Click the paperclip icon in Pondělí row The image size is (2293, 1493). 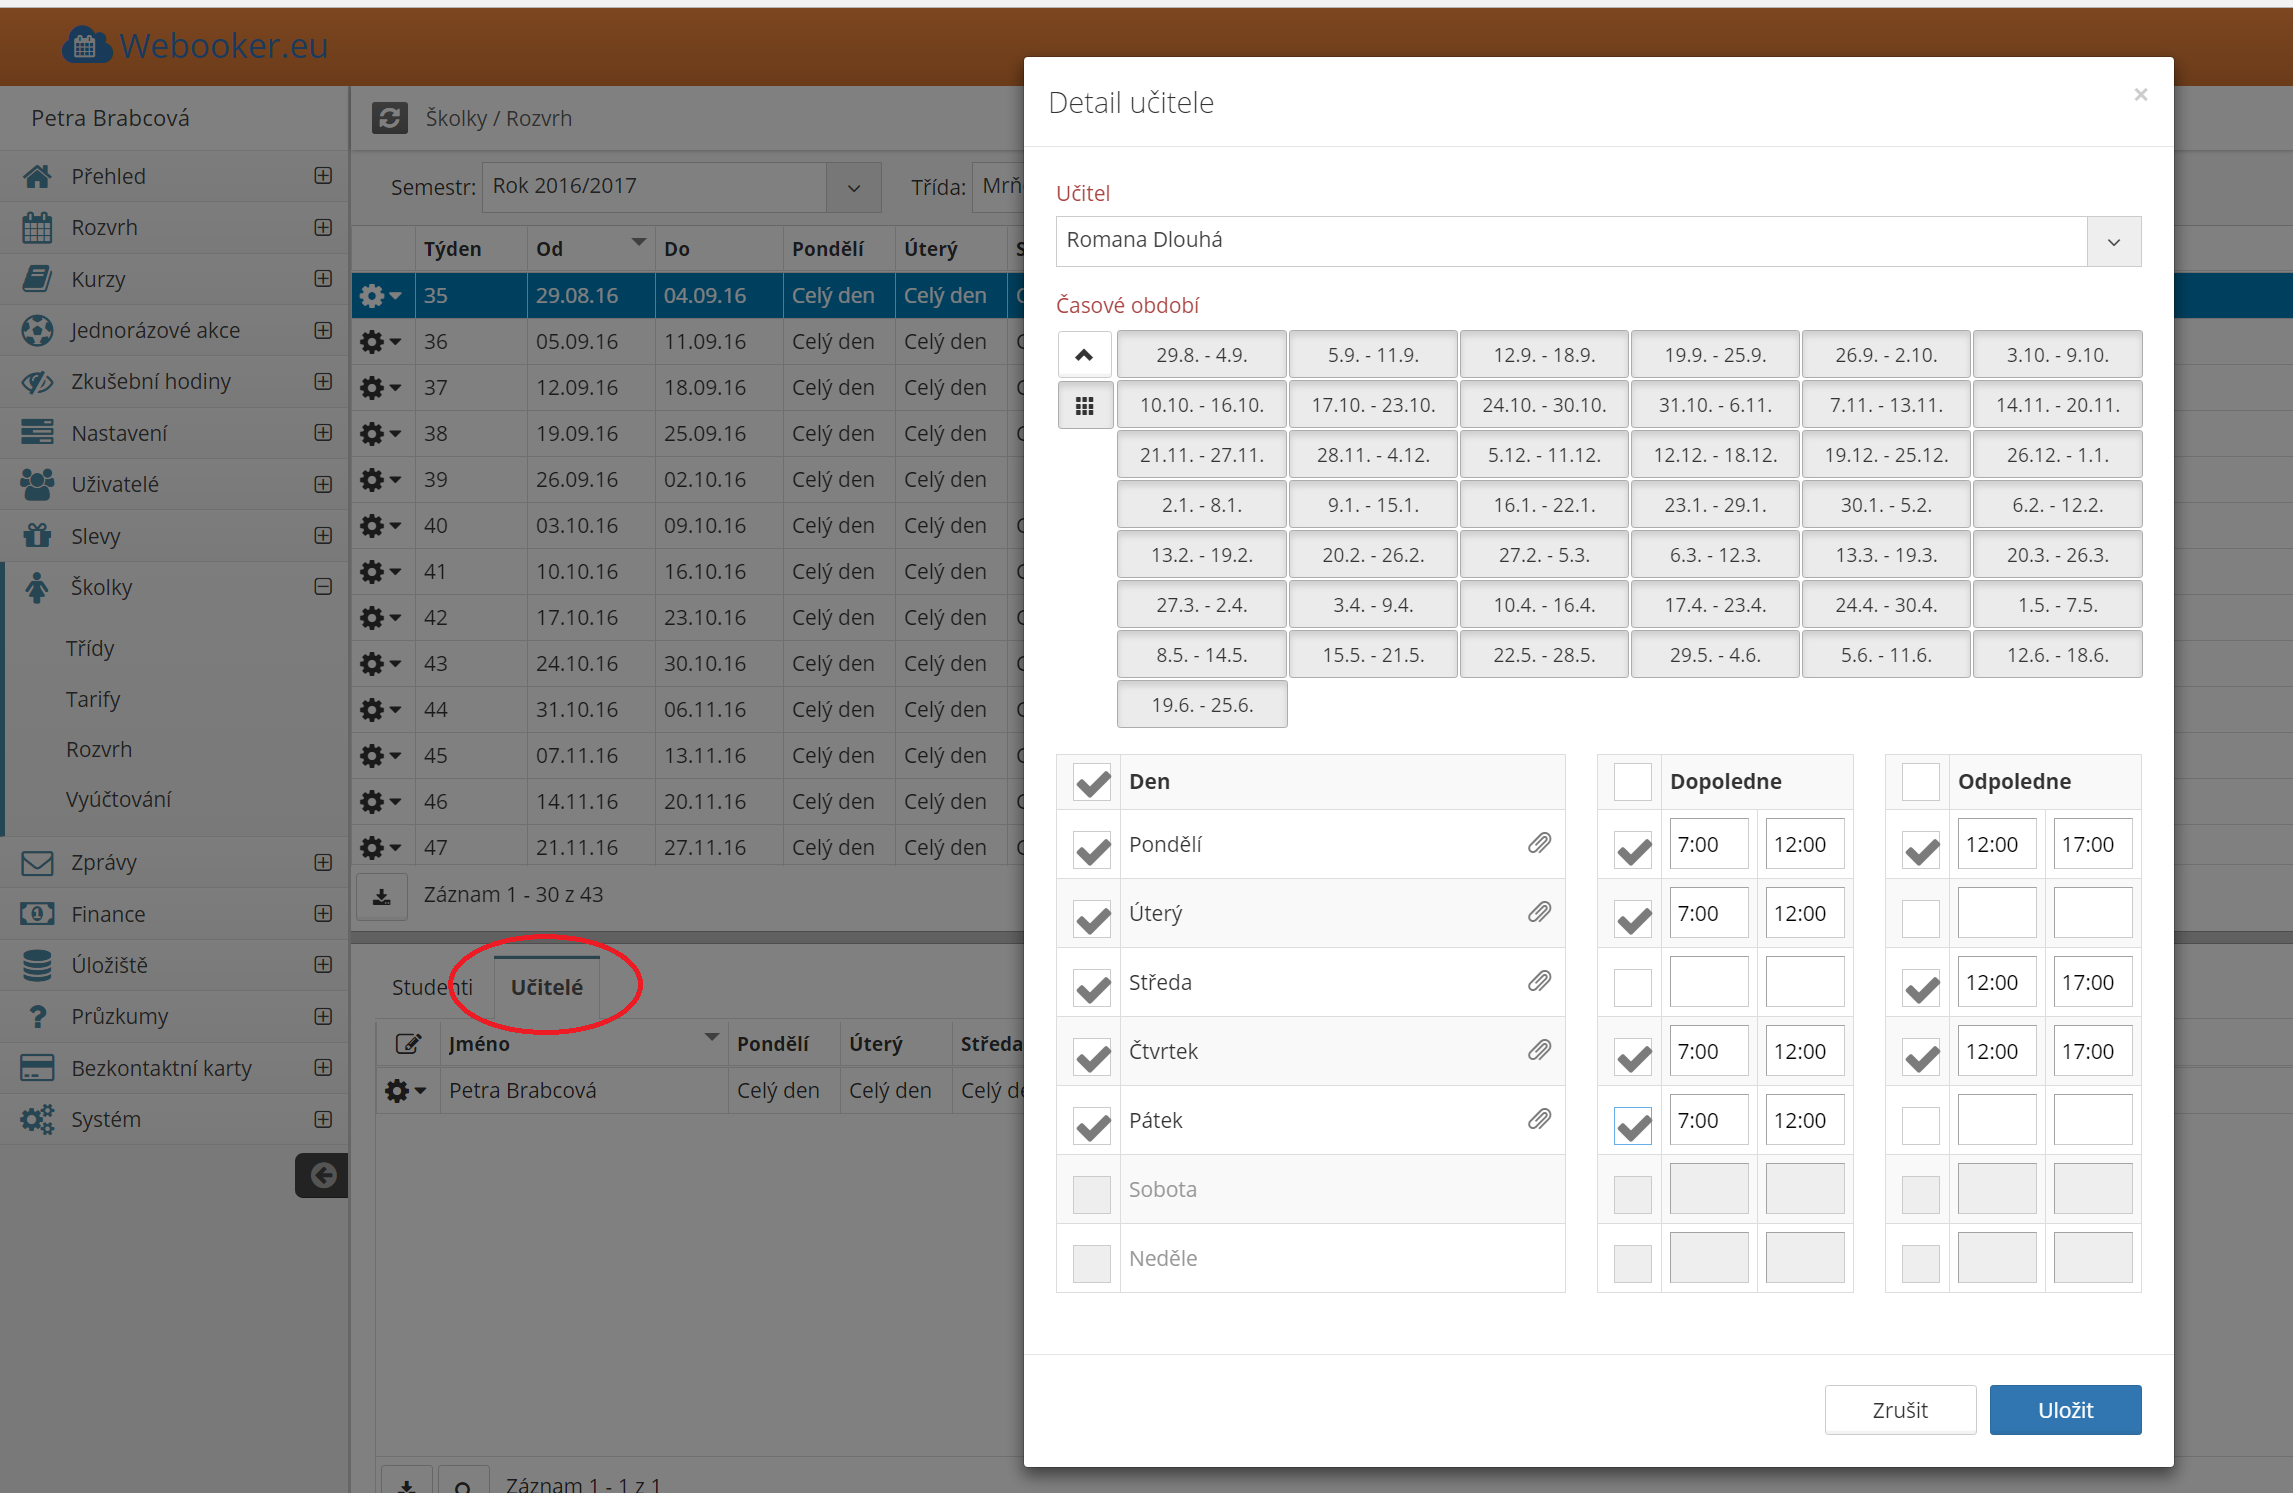1539,844
